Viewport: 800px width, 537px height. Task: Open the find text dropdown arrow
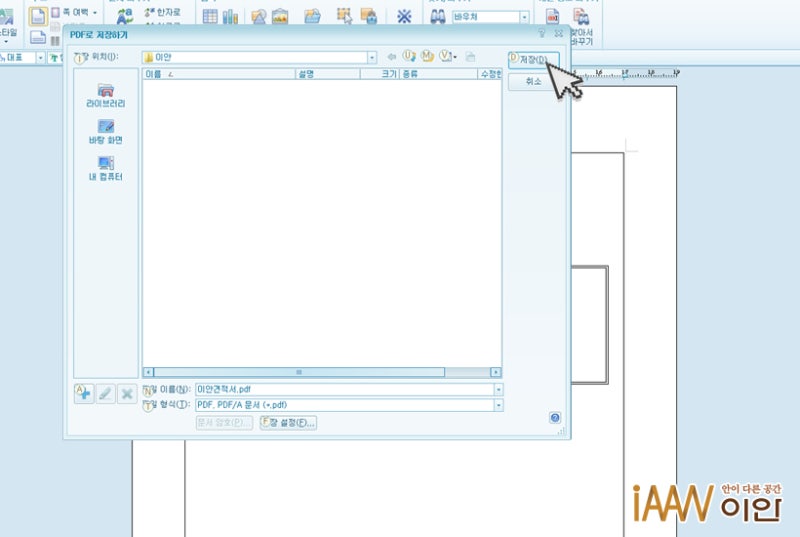(524, 17)
